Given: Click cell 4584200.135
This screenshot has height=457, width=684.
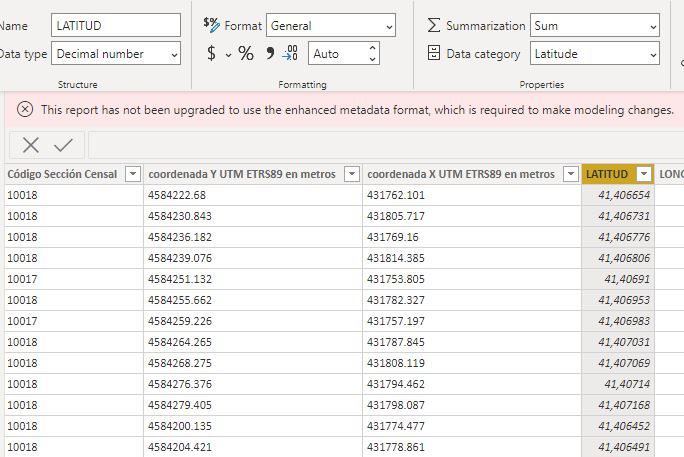Looking at the screenshot, I should [x=253, y=425].
